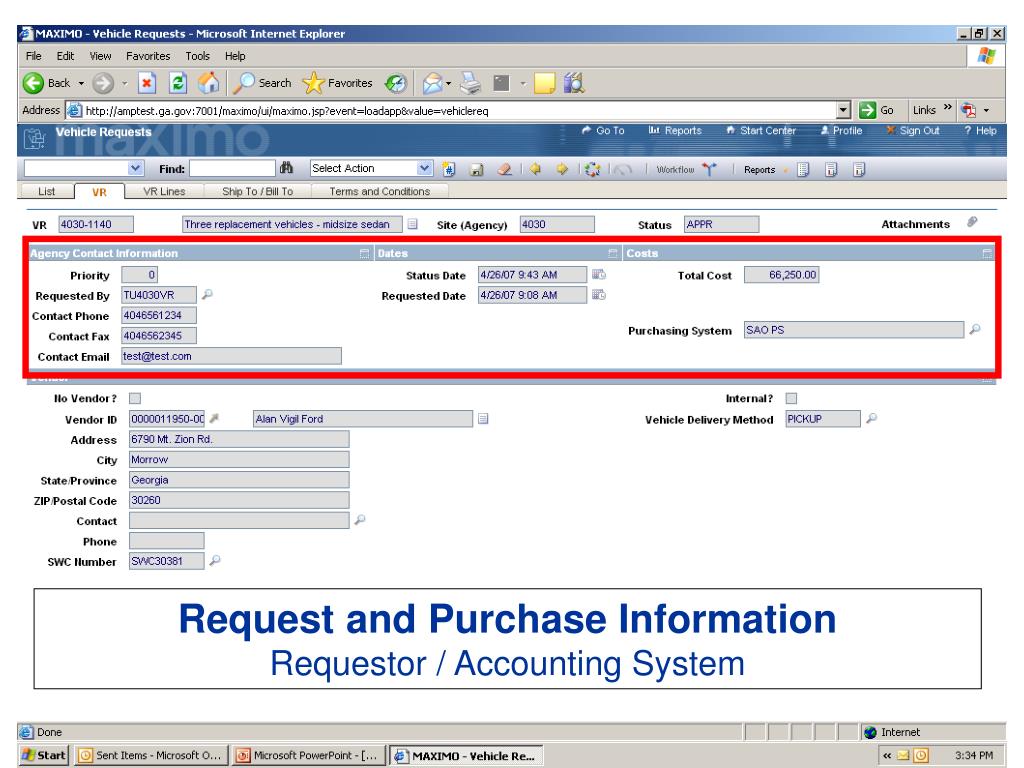Click the change status circular icon
The width and height of the screenshot is (1024, 768).
click(592, 170)
